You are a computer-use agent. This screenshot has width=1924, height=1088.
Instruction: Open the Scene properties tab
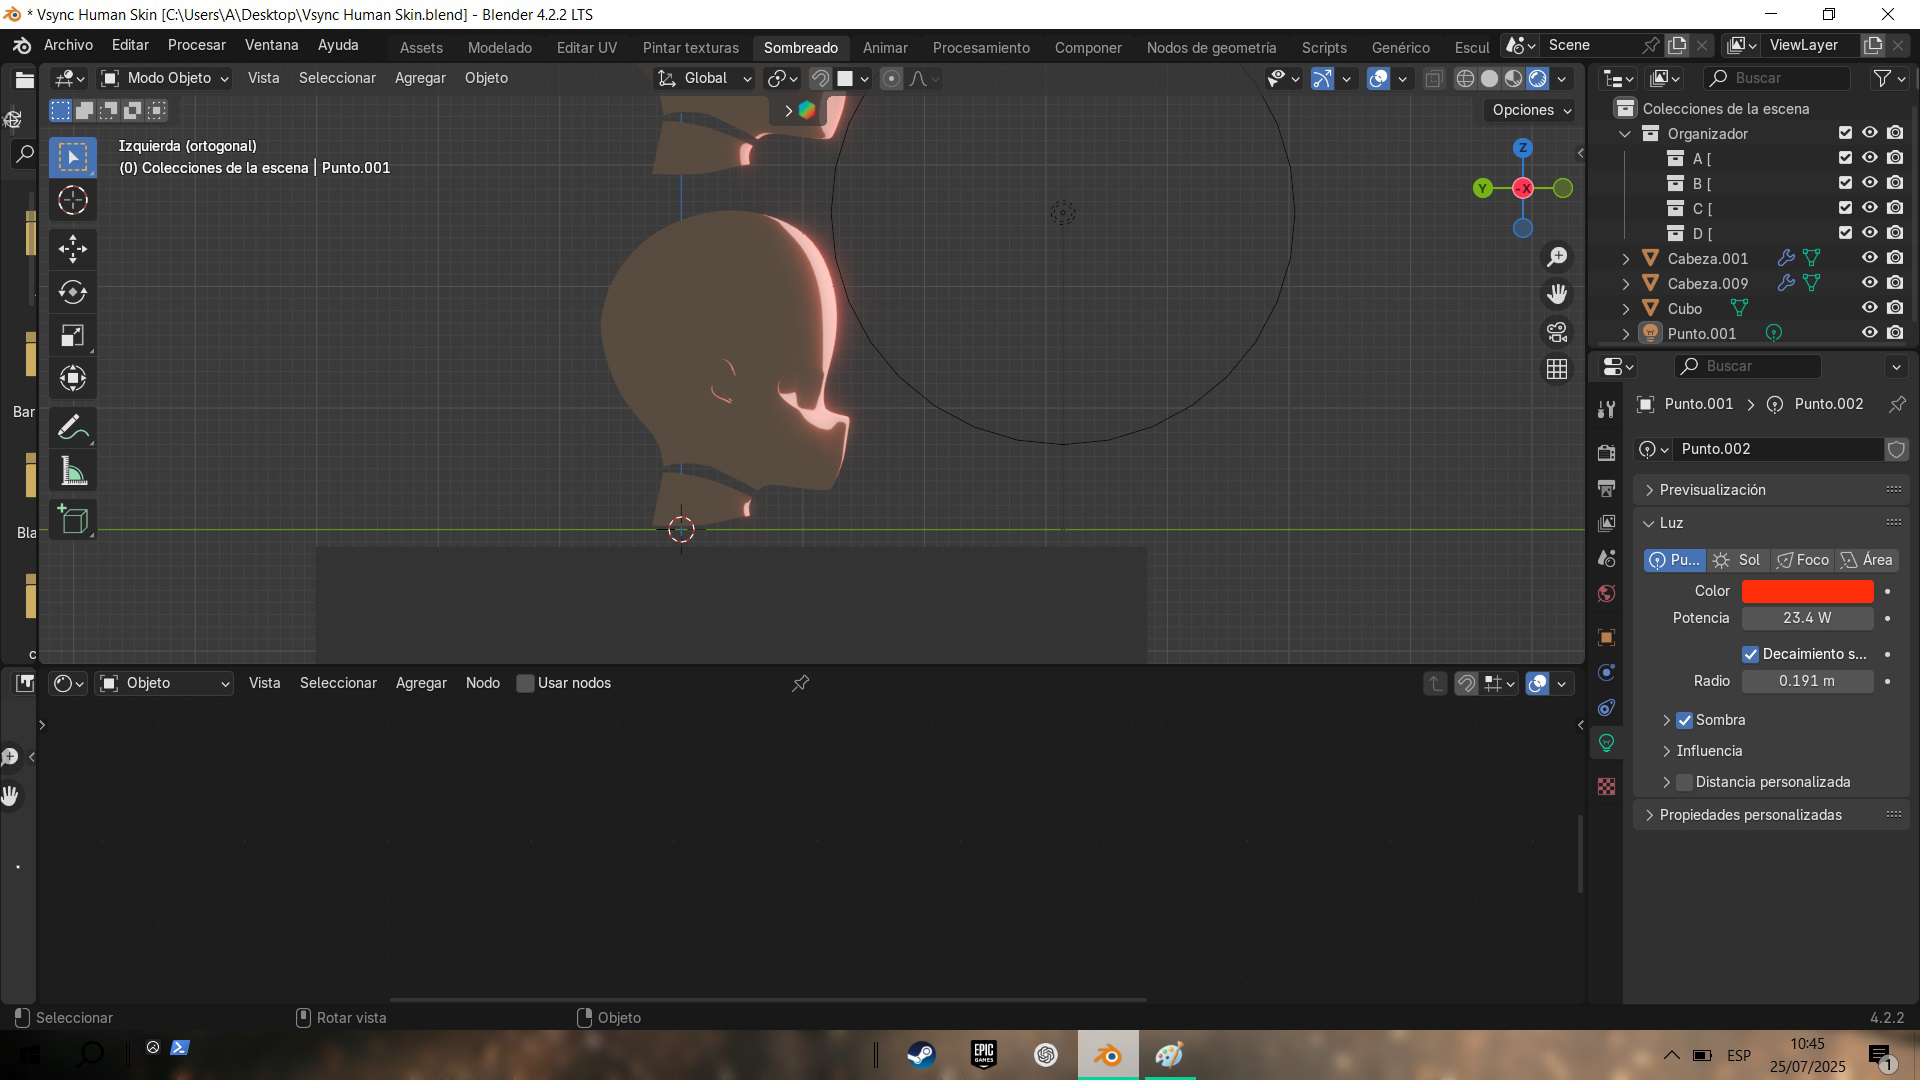click(1609, 559)
